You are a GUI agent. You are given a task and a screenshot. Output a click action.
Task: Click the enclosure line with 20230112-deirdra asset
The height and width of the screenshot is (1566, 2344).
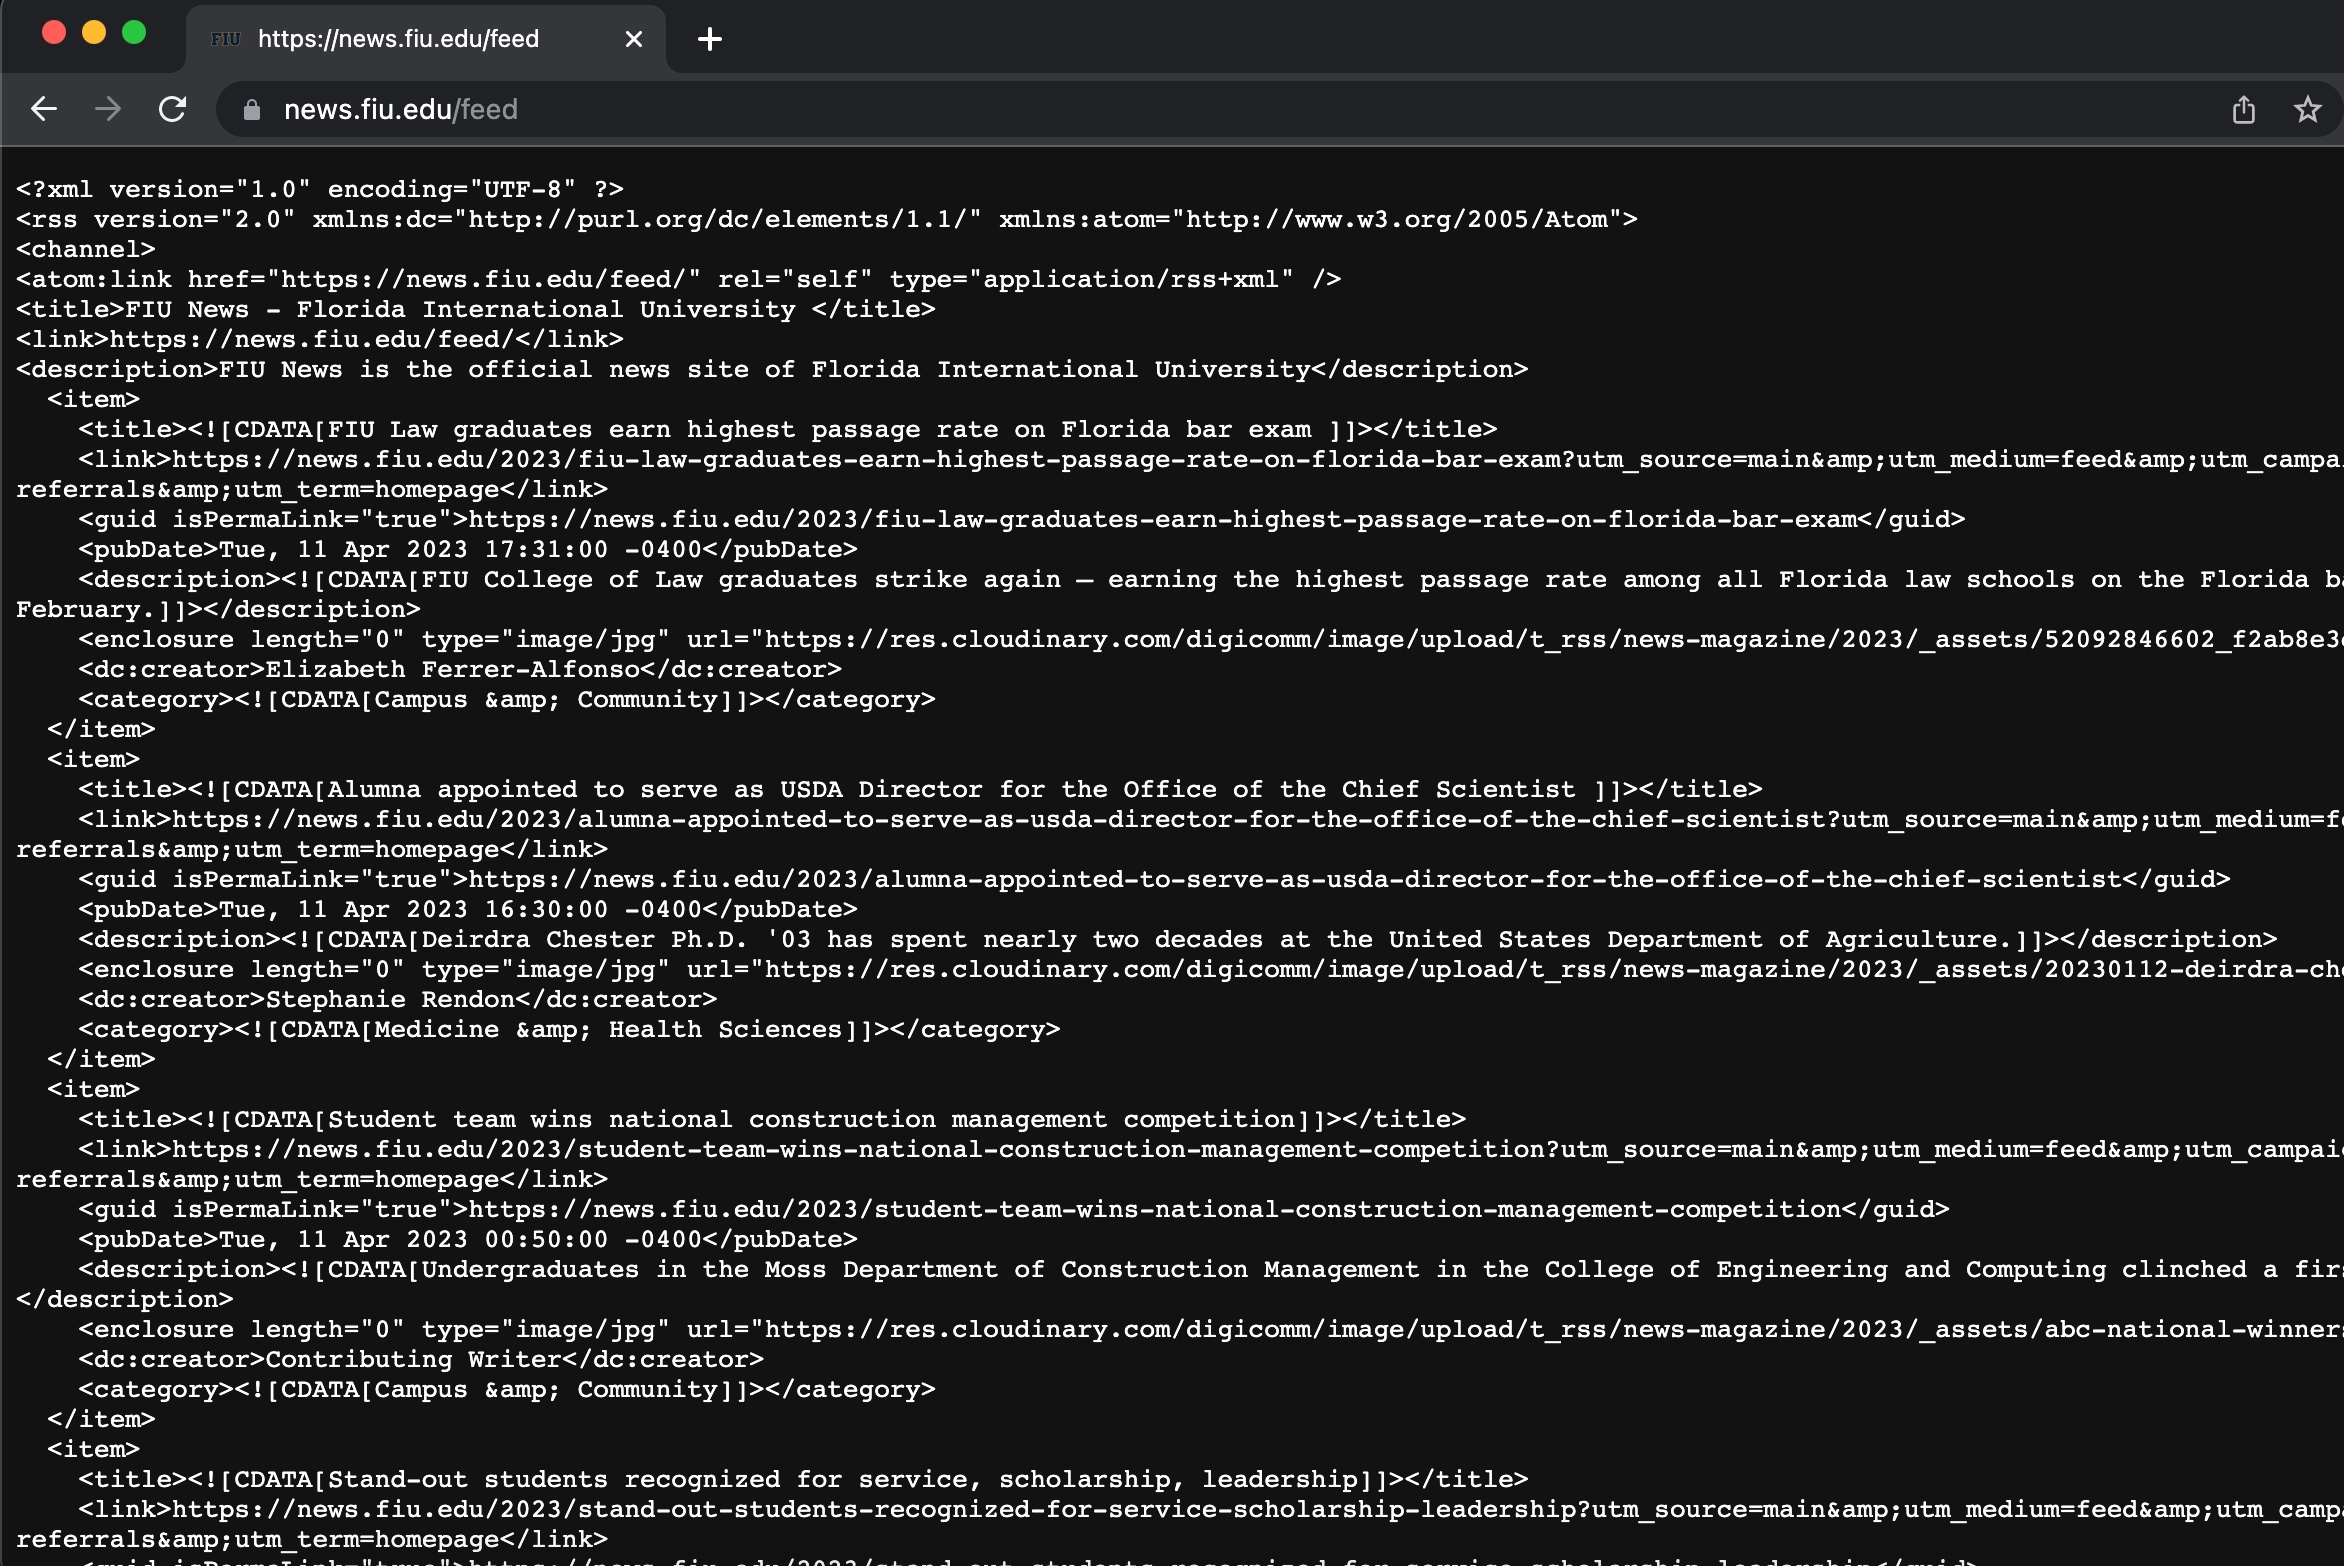1211,969
